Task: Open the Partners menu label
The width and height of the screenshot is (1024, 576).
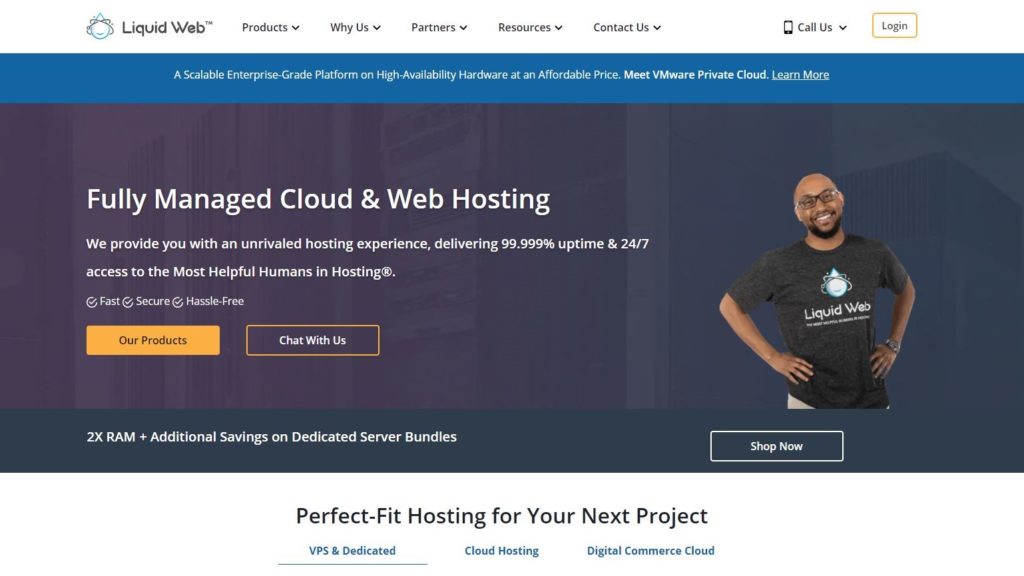Action: click(433, 27)
